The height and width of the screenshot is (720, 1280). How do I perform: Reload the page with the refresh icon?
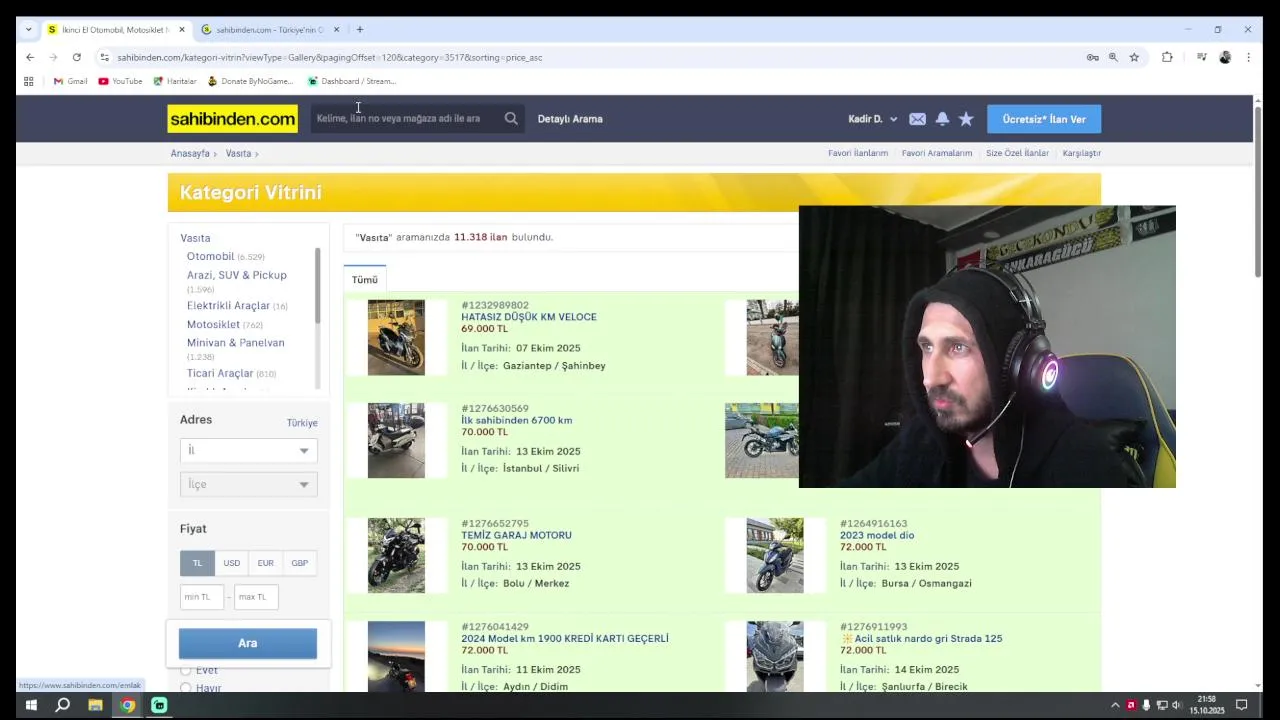point(76,57)
